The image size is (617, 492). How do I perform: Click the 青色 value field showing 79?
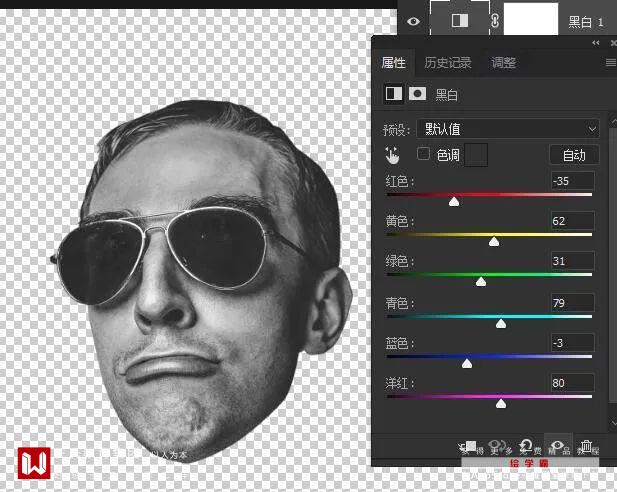572,303
